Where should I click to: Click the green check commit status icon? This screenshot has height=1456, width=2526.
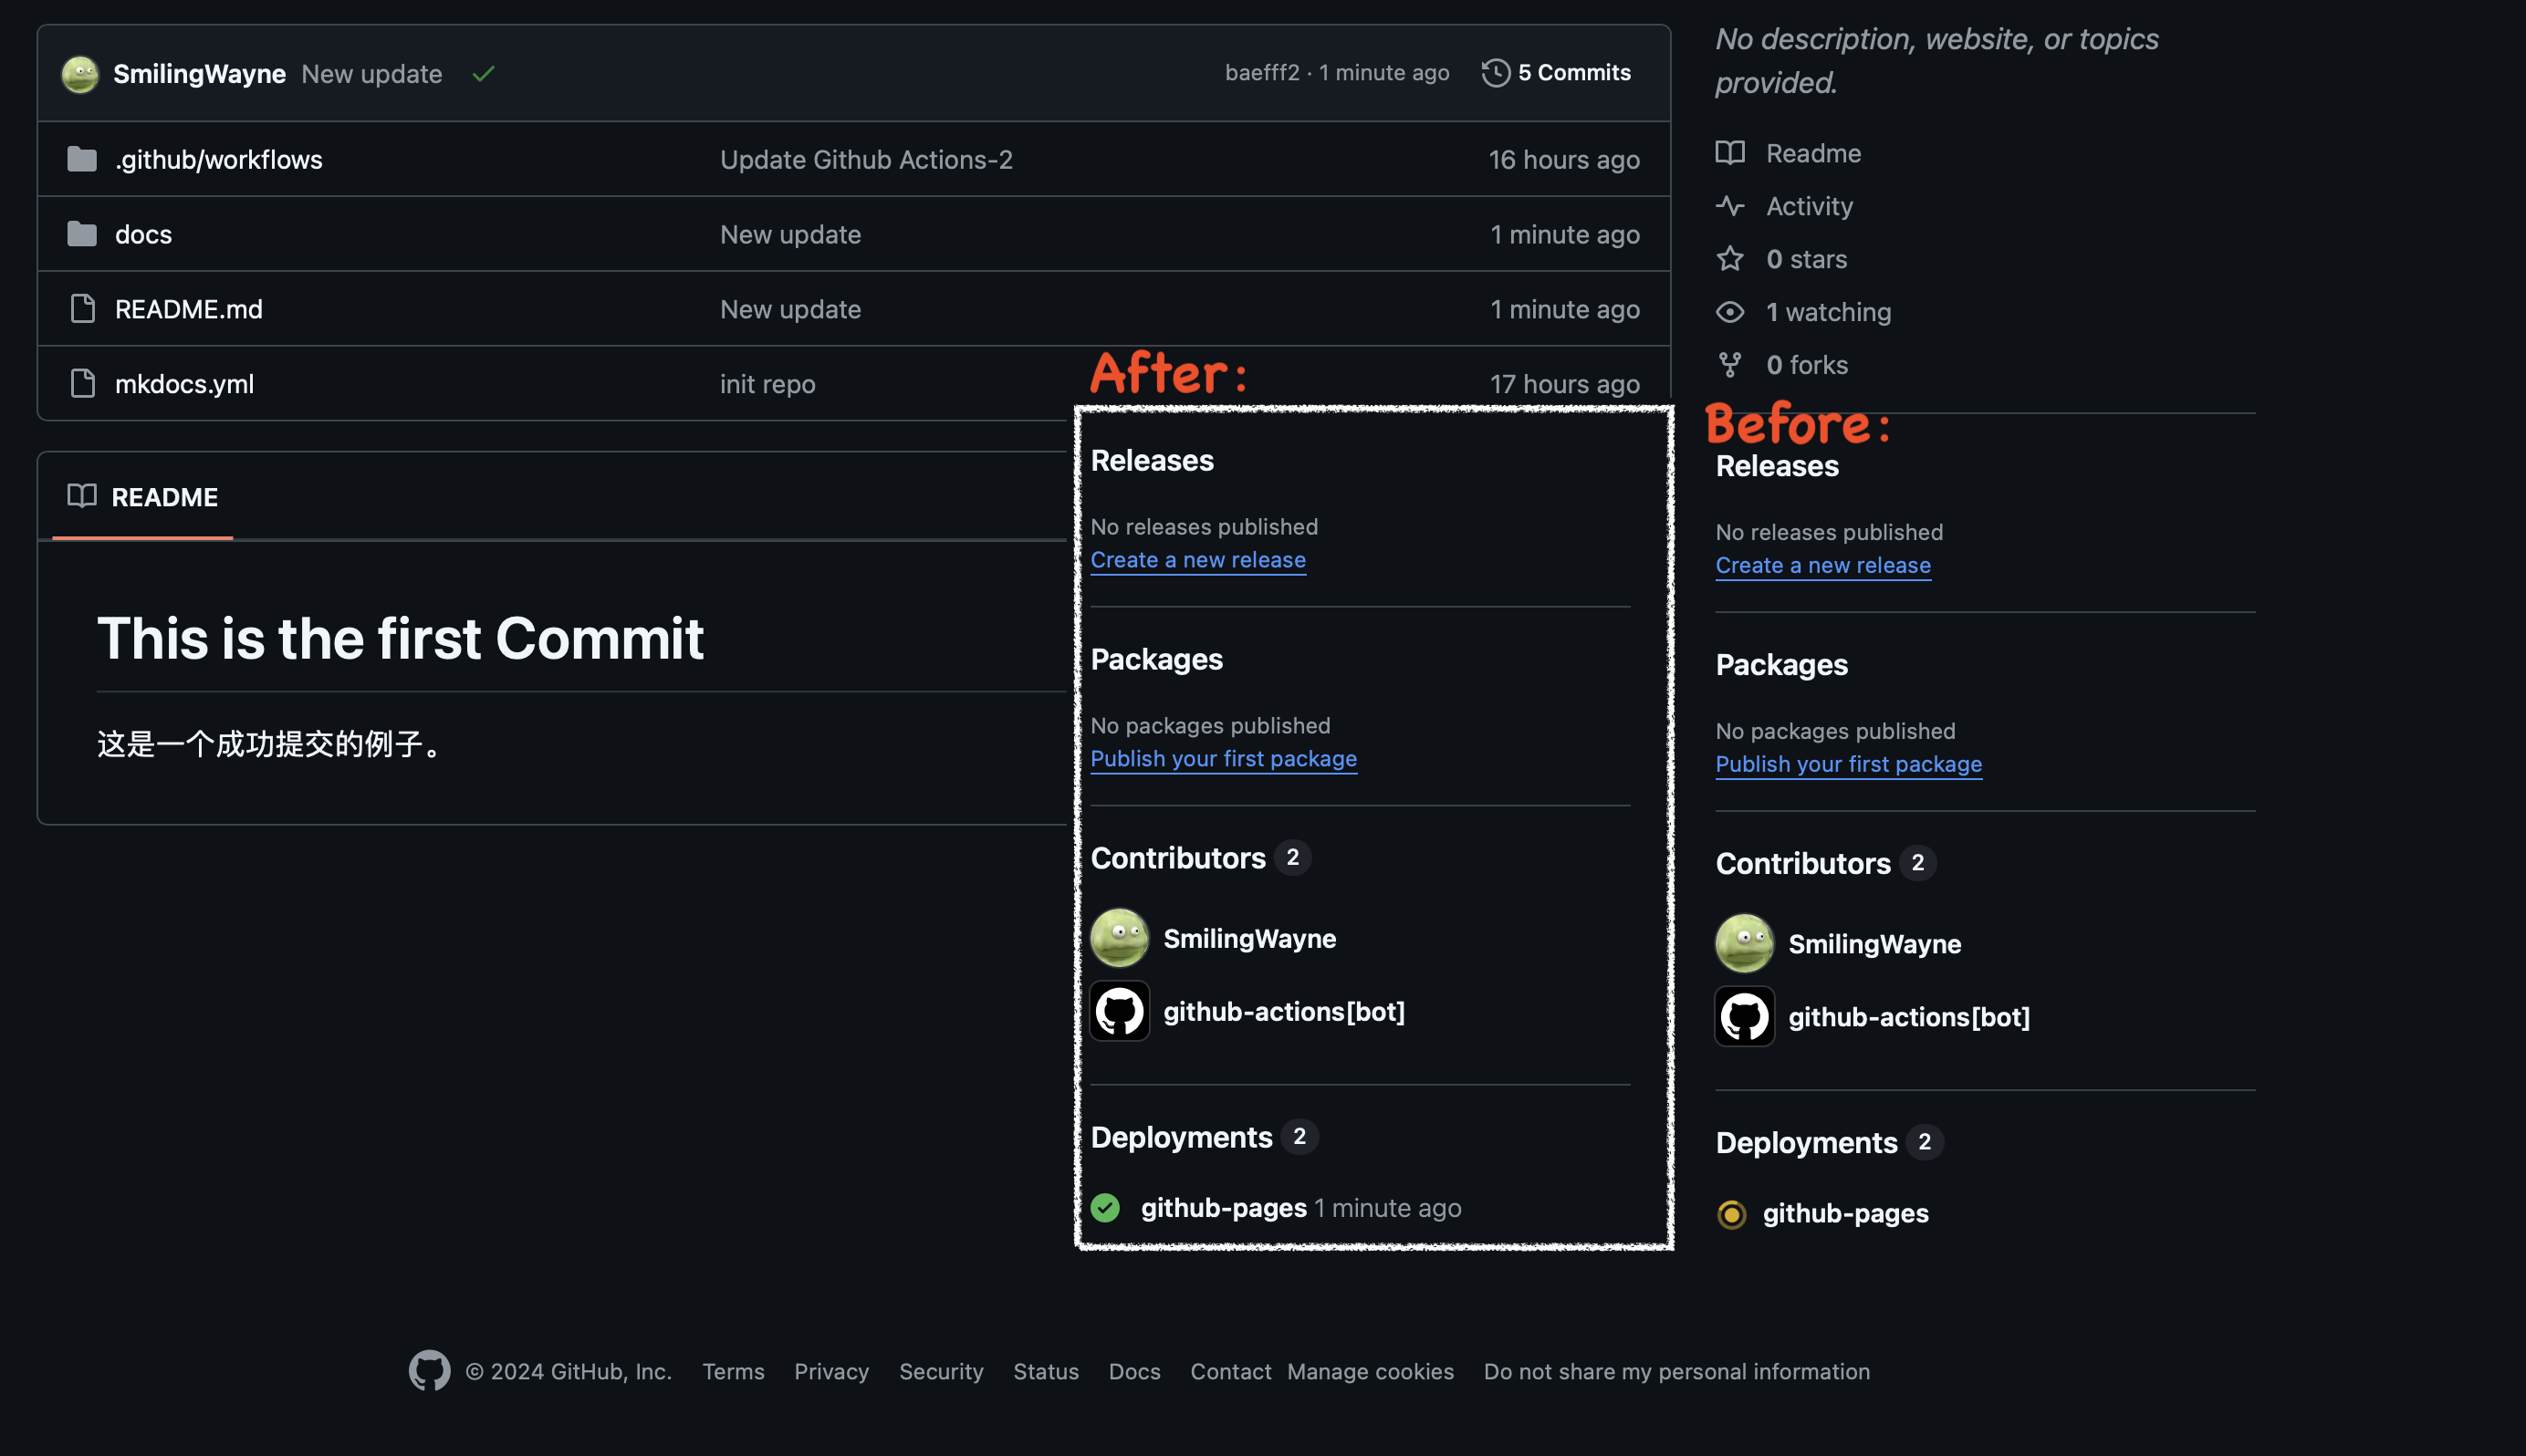pyautogui.click(x=484, y=74)
